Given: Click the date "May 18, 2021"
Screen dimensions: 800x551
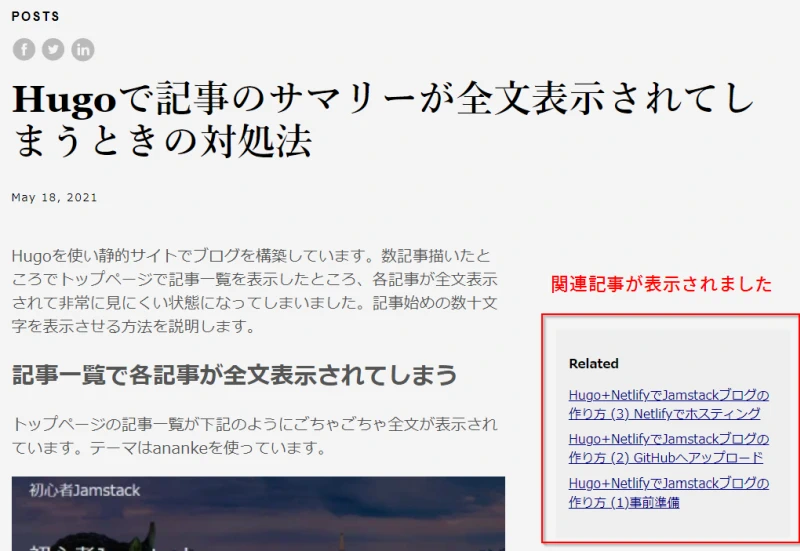Looking at the screenshot, I should pyautogui.click(x=54, y=197).
